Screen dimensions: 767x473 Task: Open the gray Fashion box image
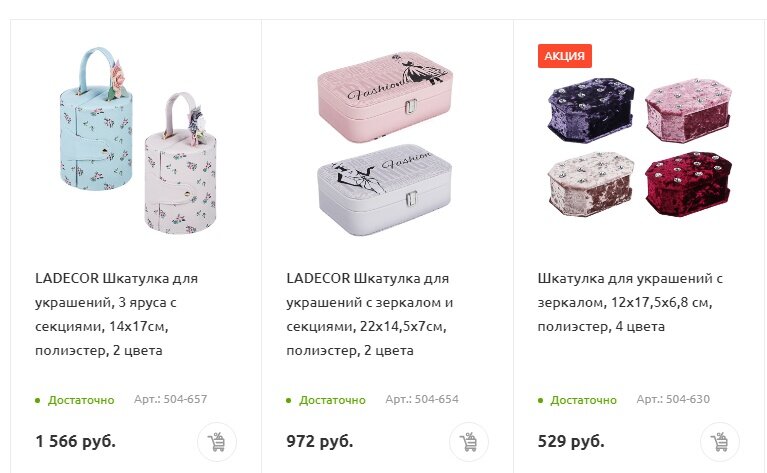point(384,190)
